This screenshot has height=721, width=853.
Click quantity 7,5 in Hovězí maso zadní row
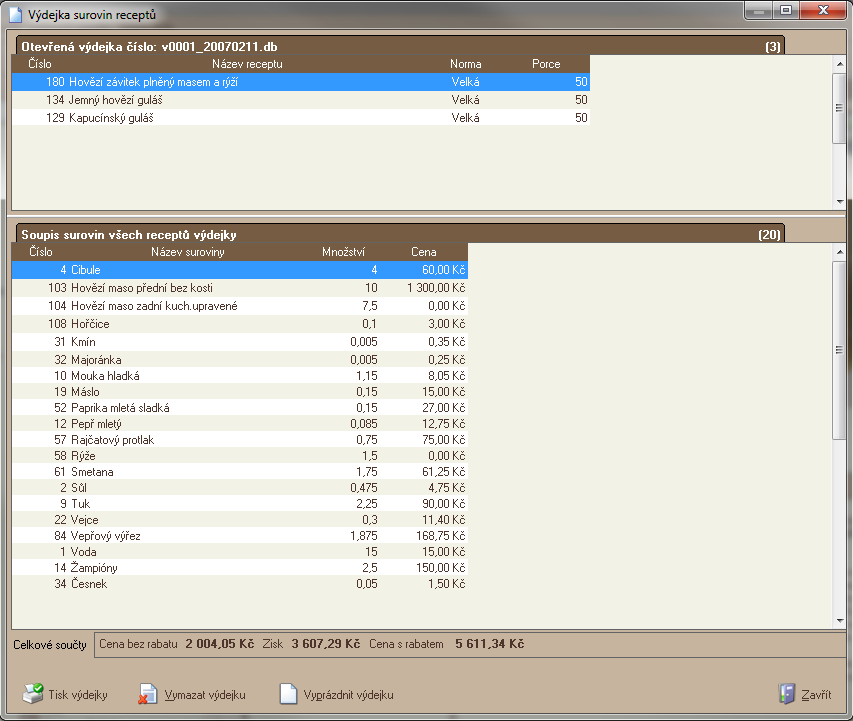coord(370,306)
